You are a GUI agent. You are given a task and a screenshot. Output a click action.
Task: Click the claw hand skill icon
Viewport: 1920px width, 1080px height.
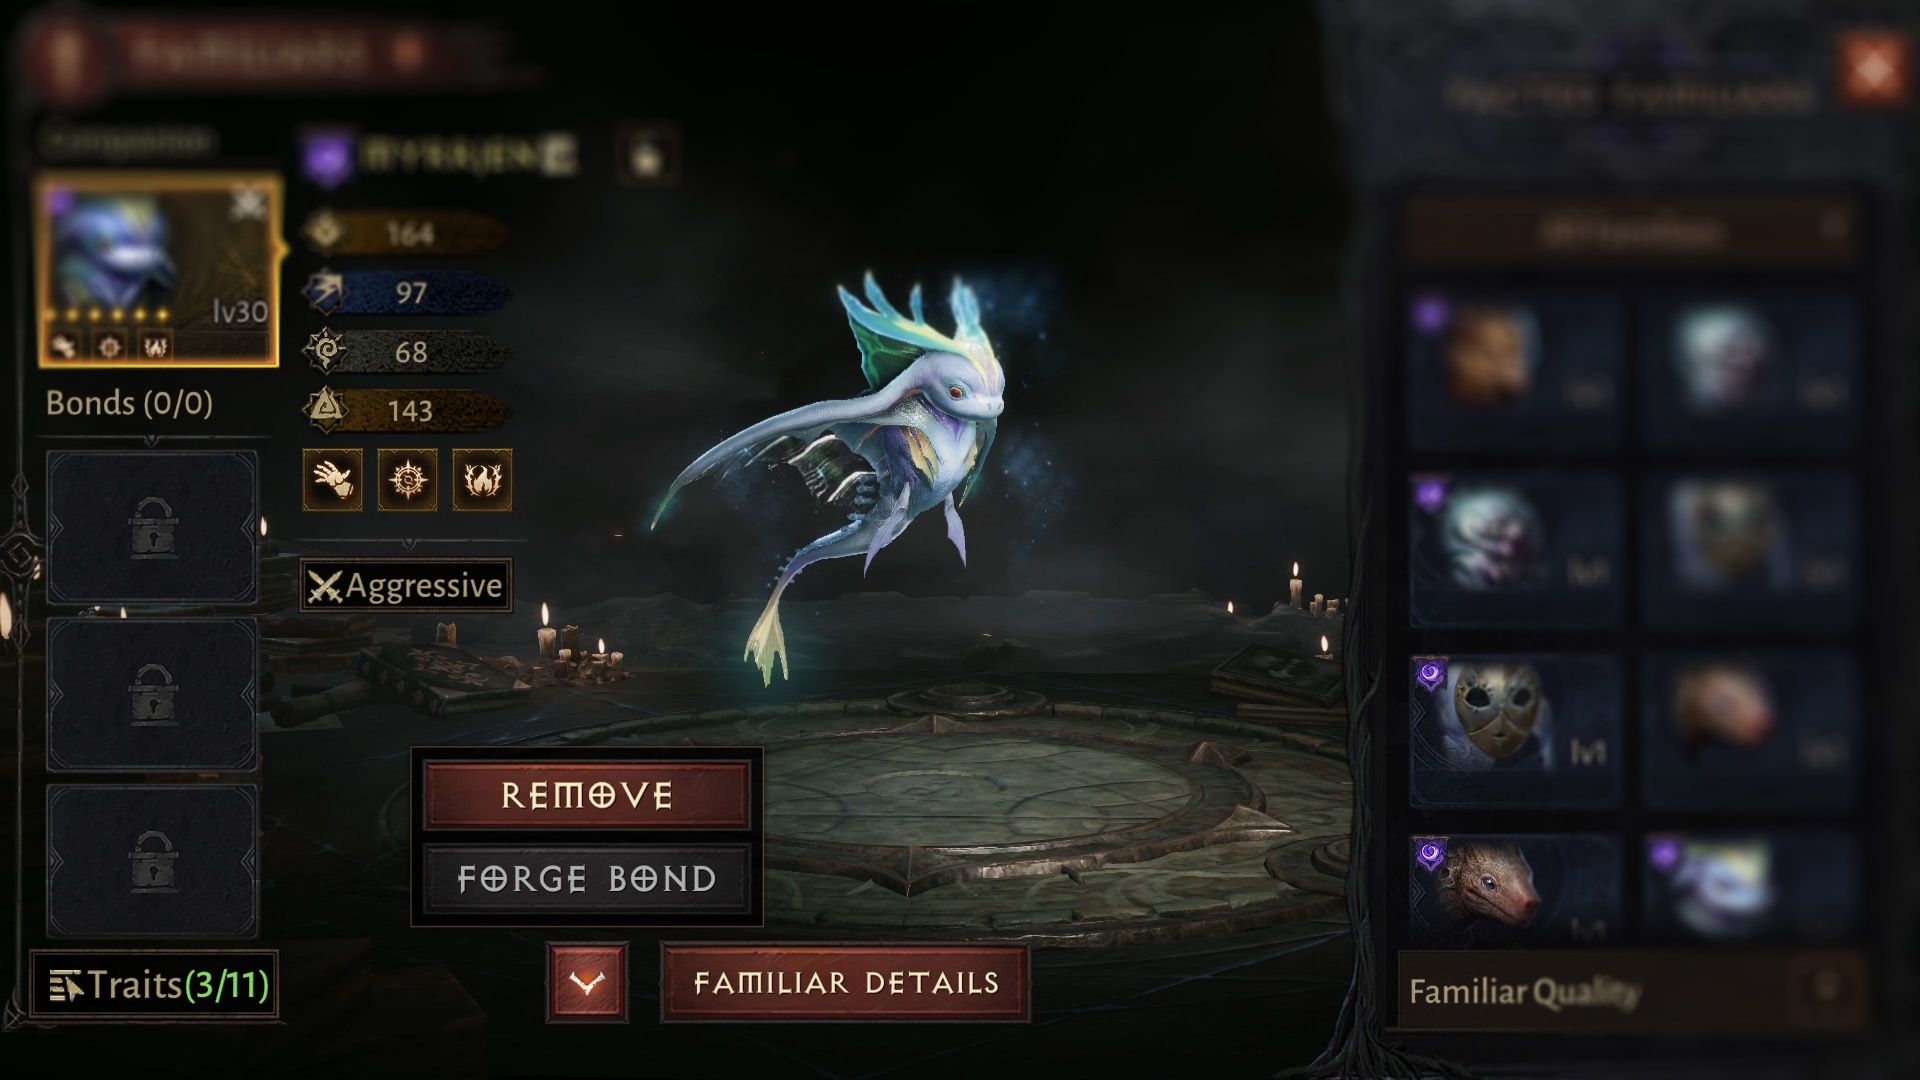coord(332,480)
